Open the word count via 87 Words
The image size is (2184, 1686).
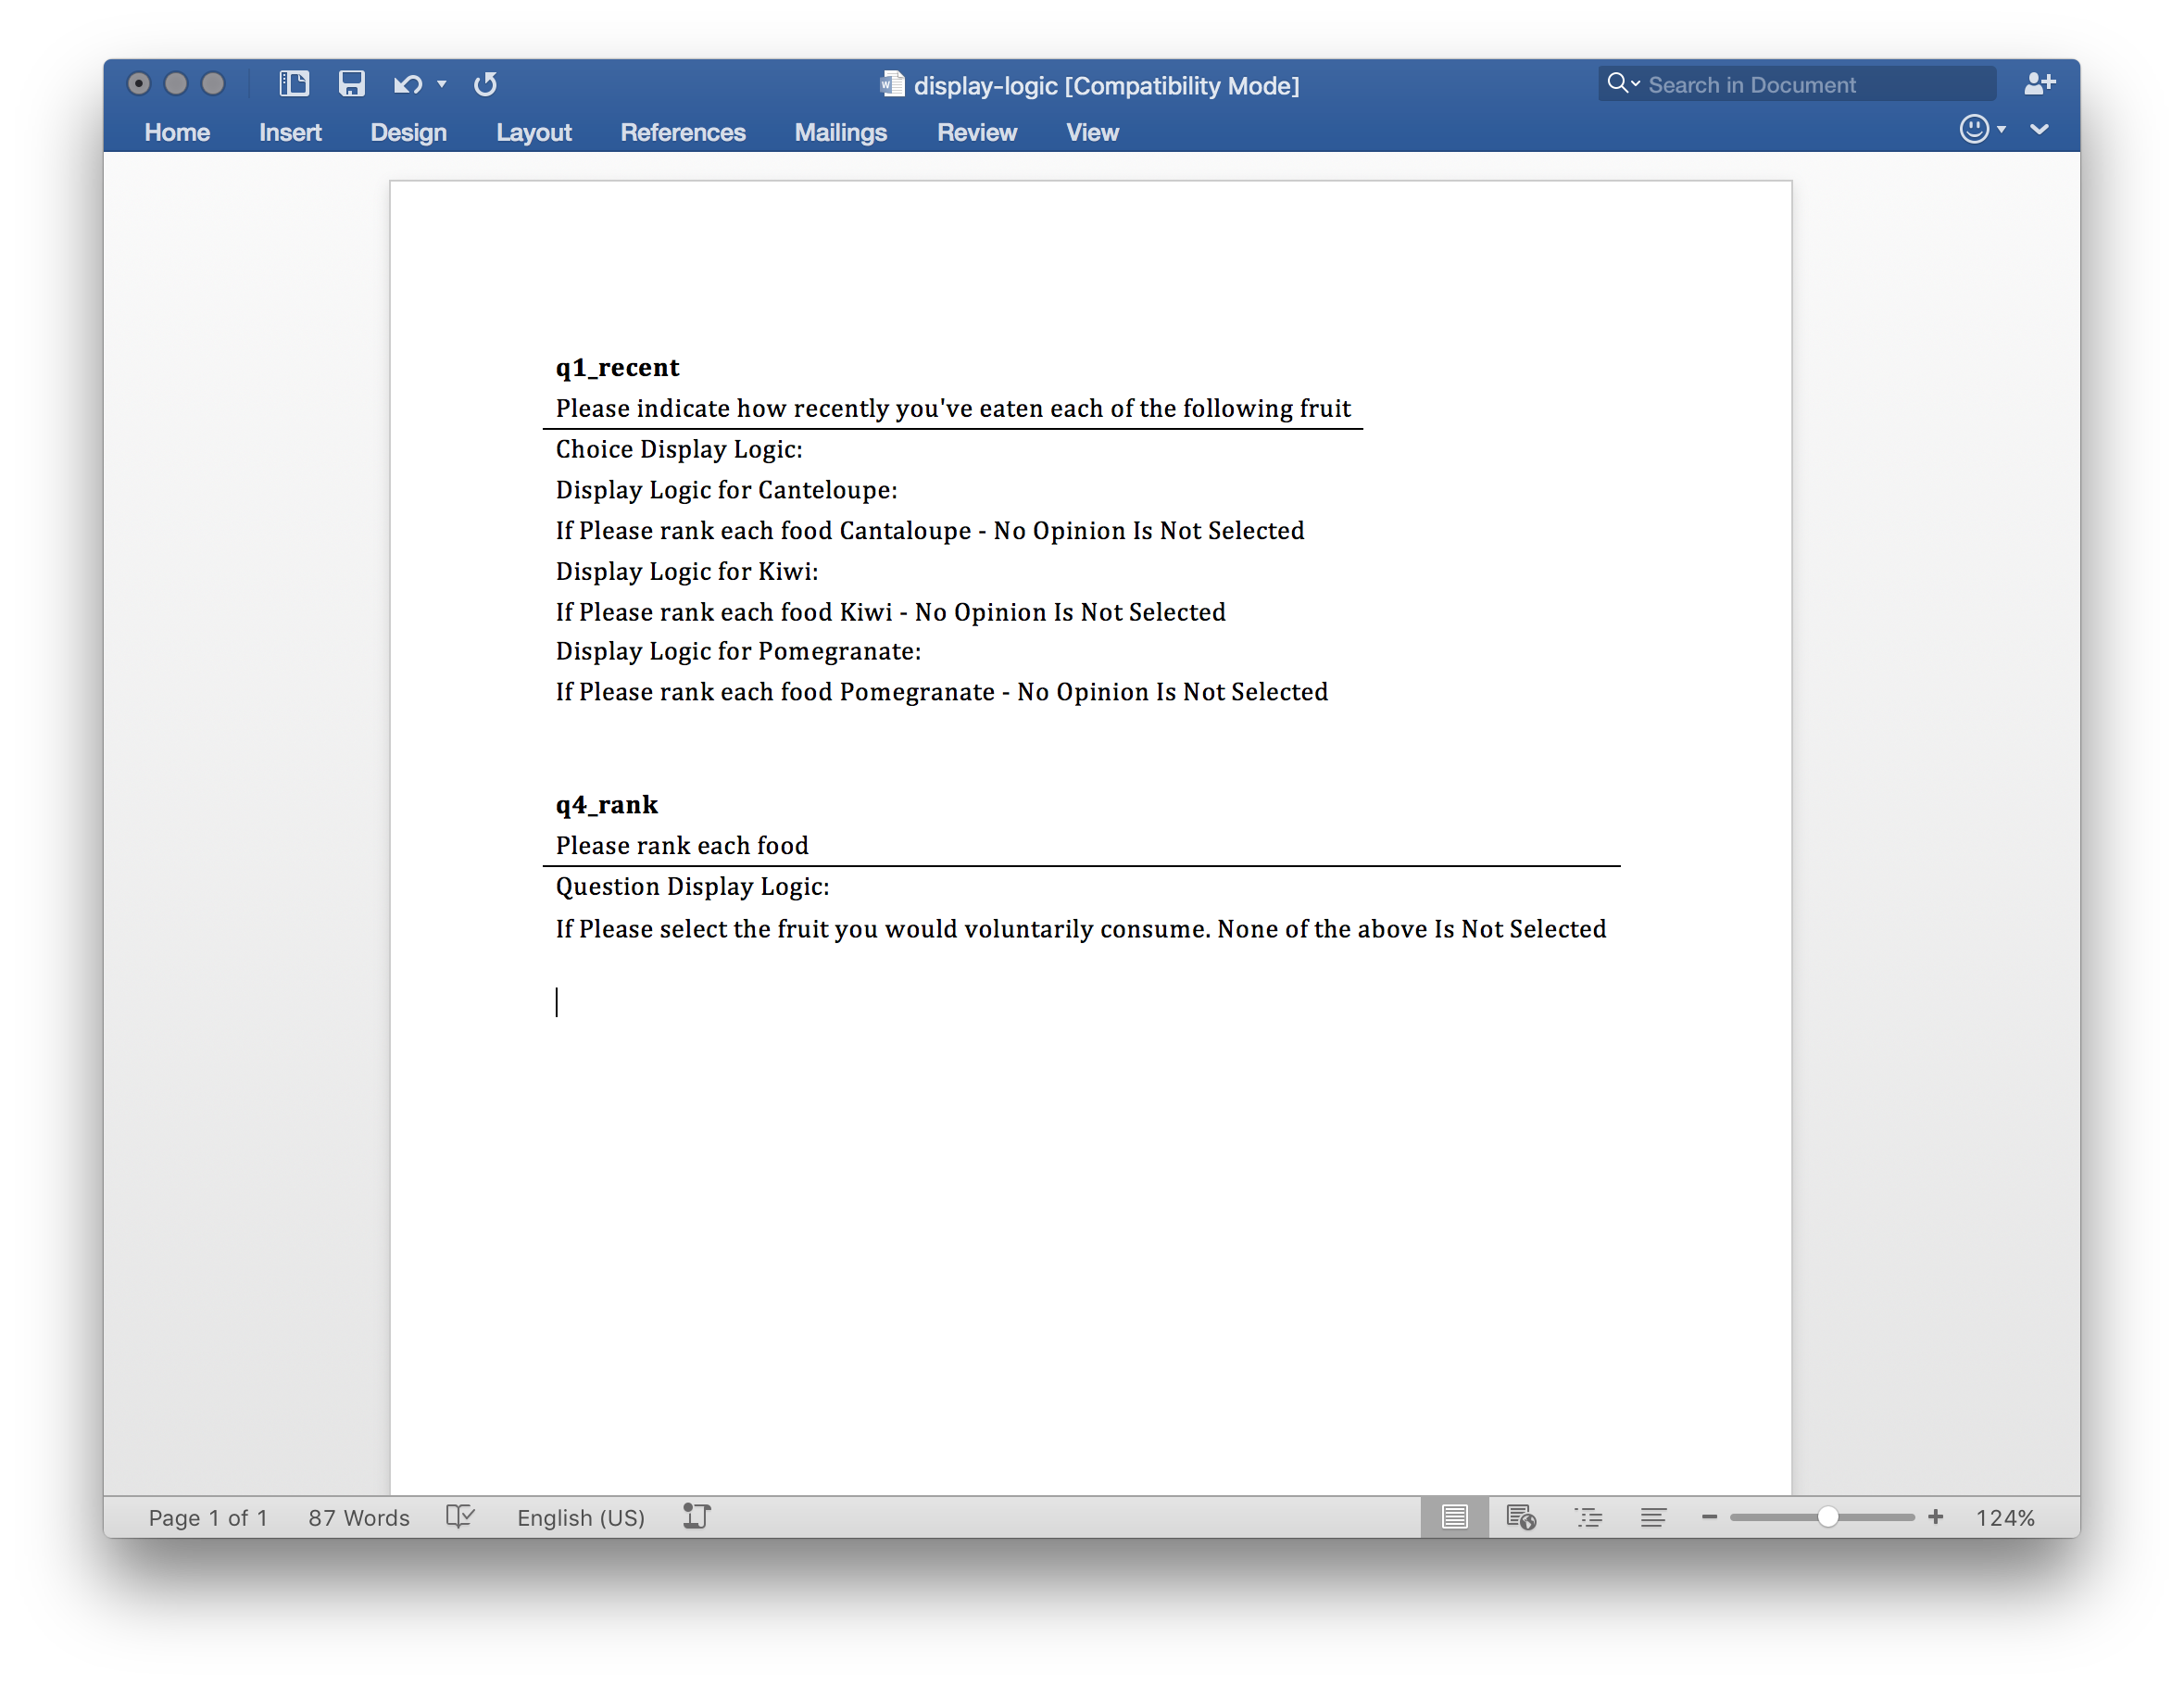coord(358,1517)
